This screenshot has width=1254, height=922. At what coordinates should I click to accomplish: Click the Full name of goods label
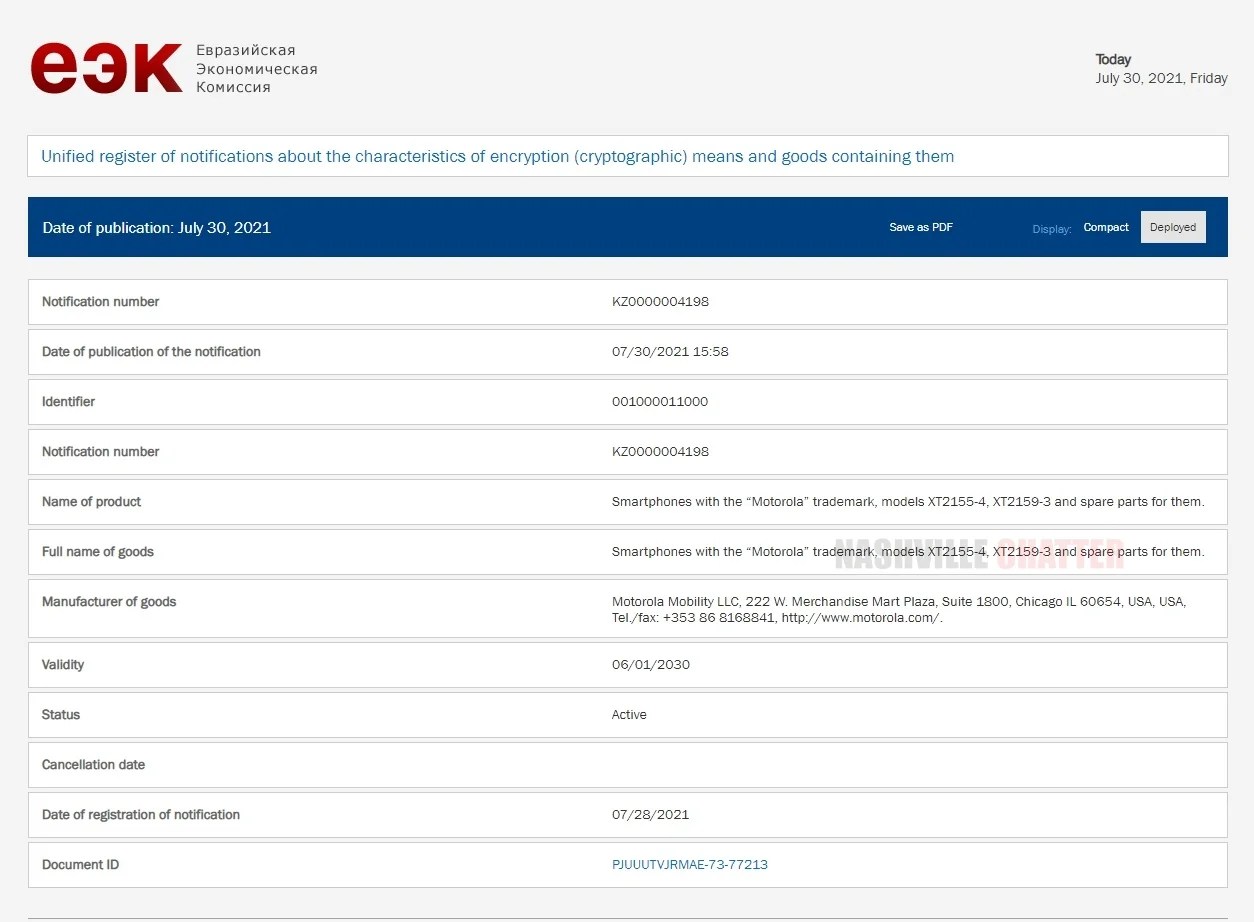coord(98,551)
